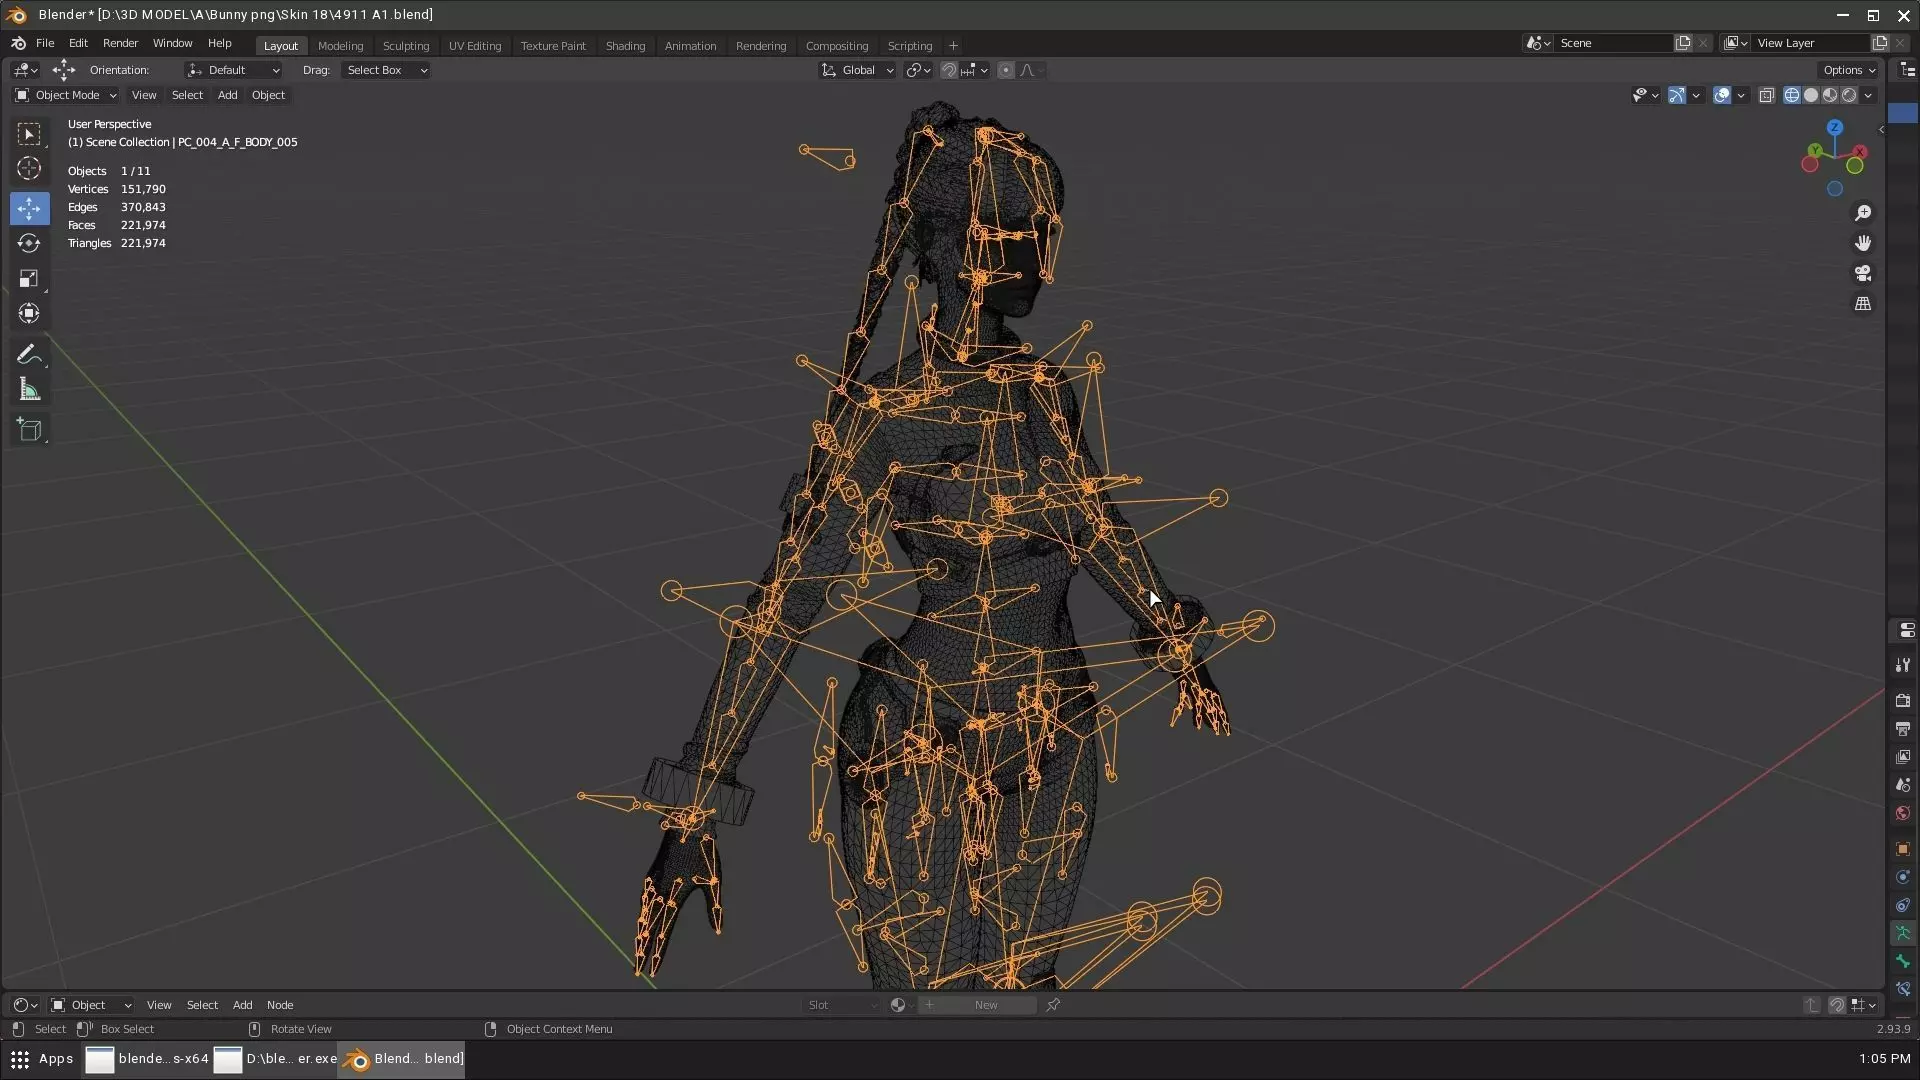Open the Orientation Default dropdown
This screenshot has height=1080, width=1920.
coord(233,70)
